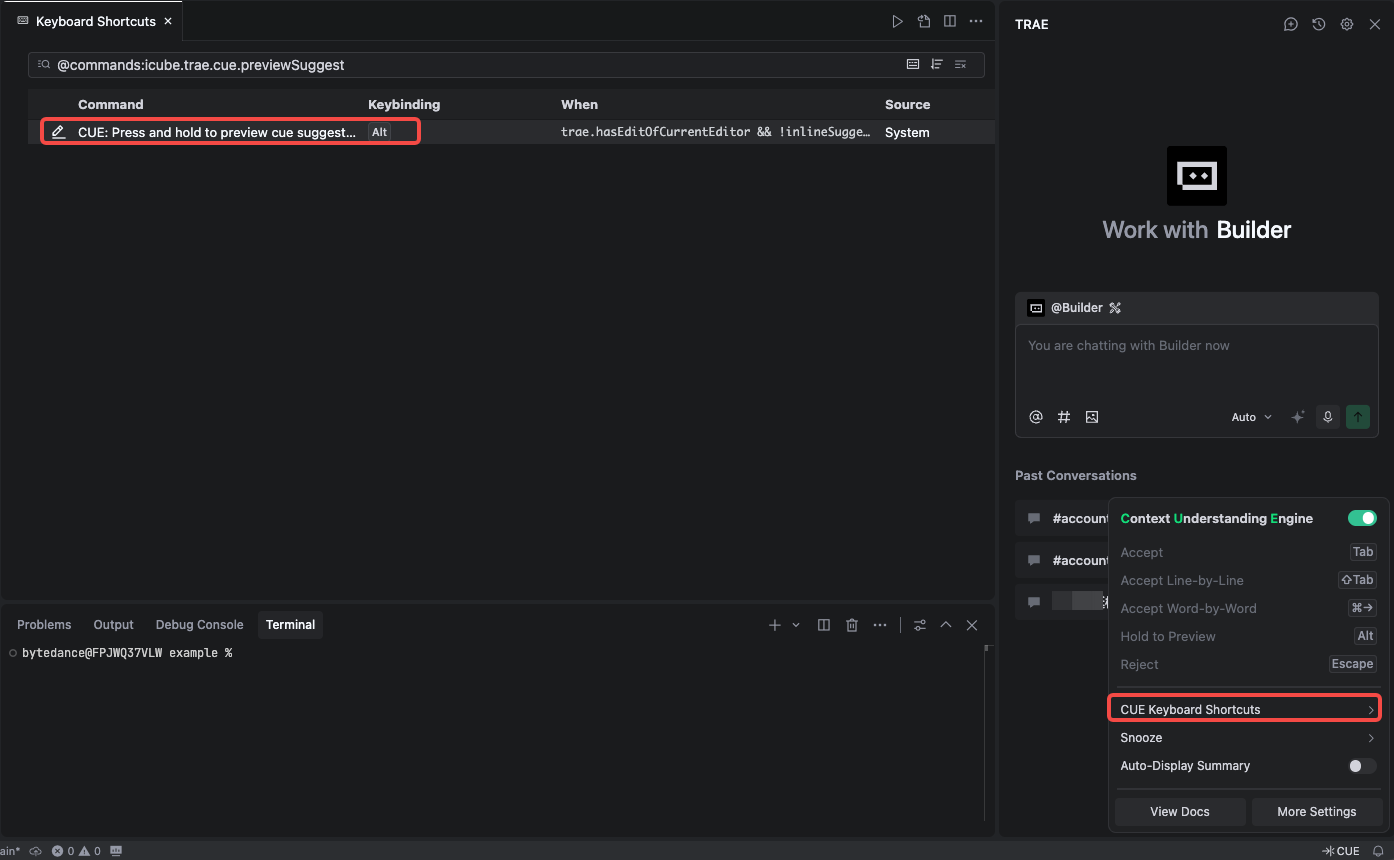This screenshot has height=860, width=1394.
Task: Click the View Docs button
Action: point(1180,811)
